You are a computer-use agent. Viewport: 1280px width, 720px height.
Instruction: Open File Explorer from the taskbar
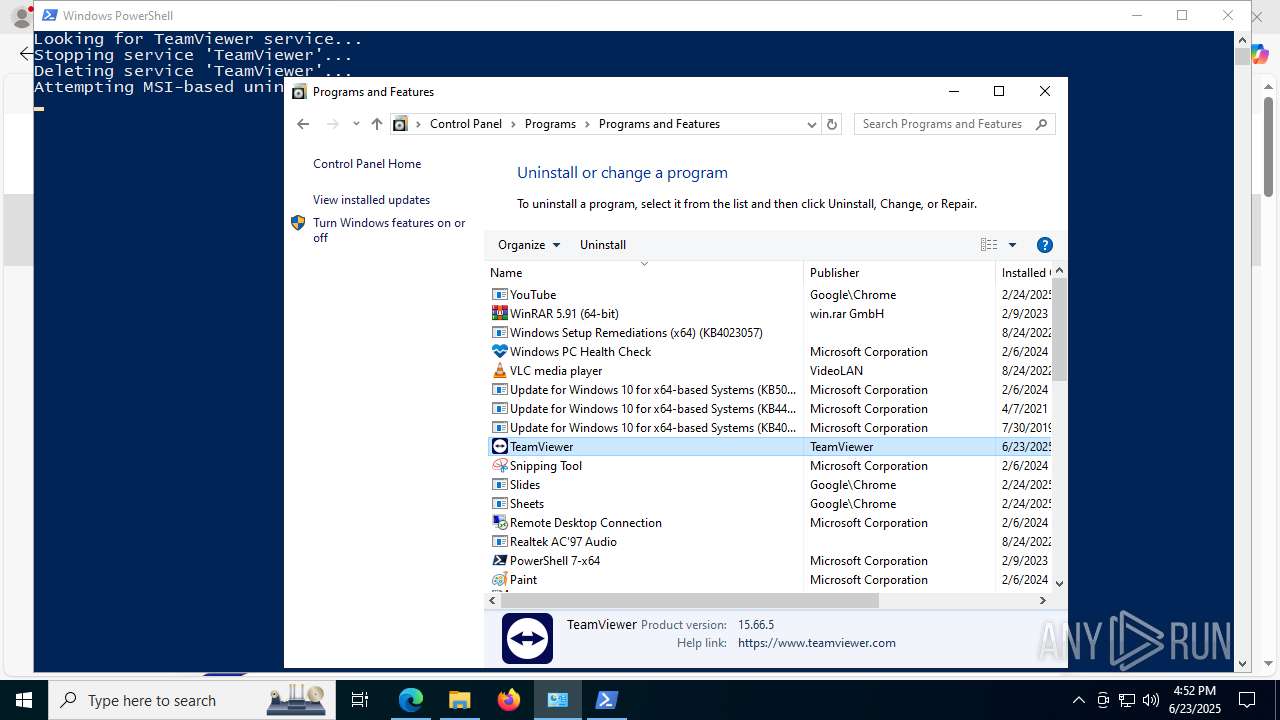(x=460, y=700)
